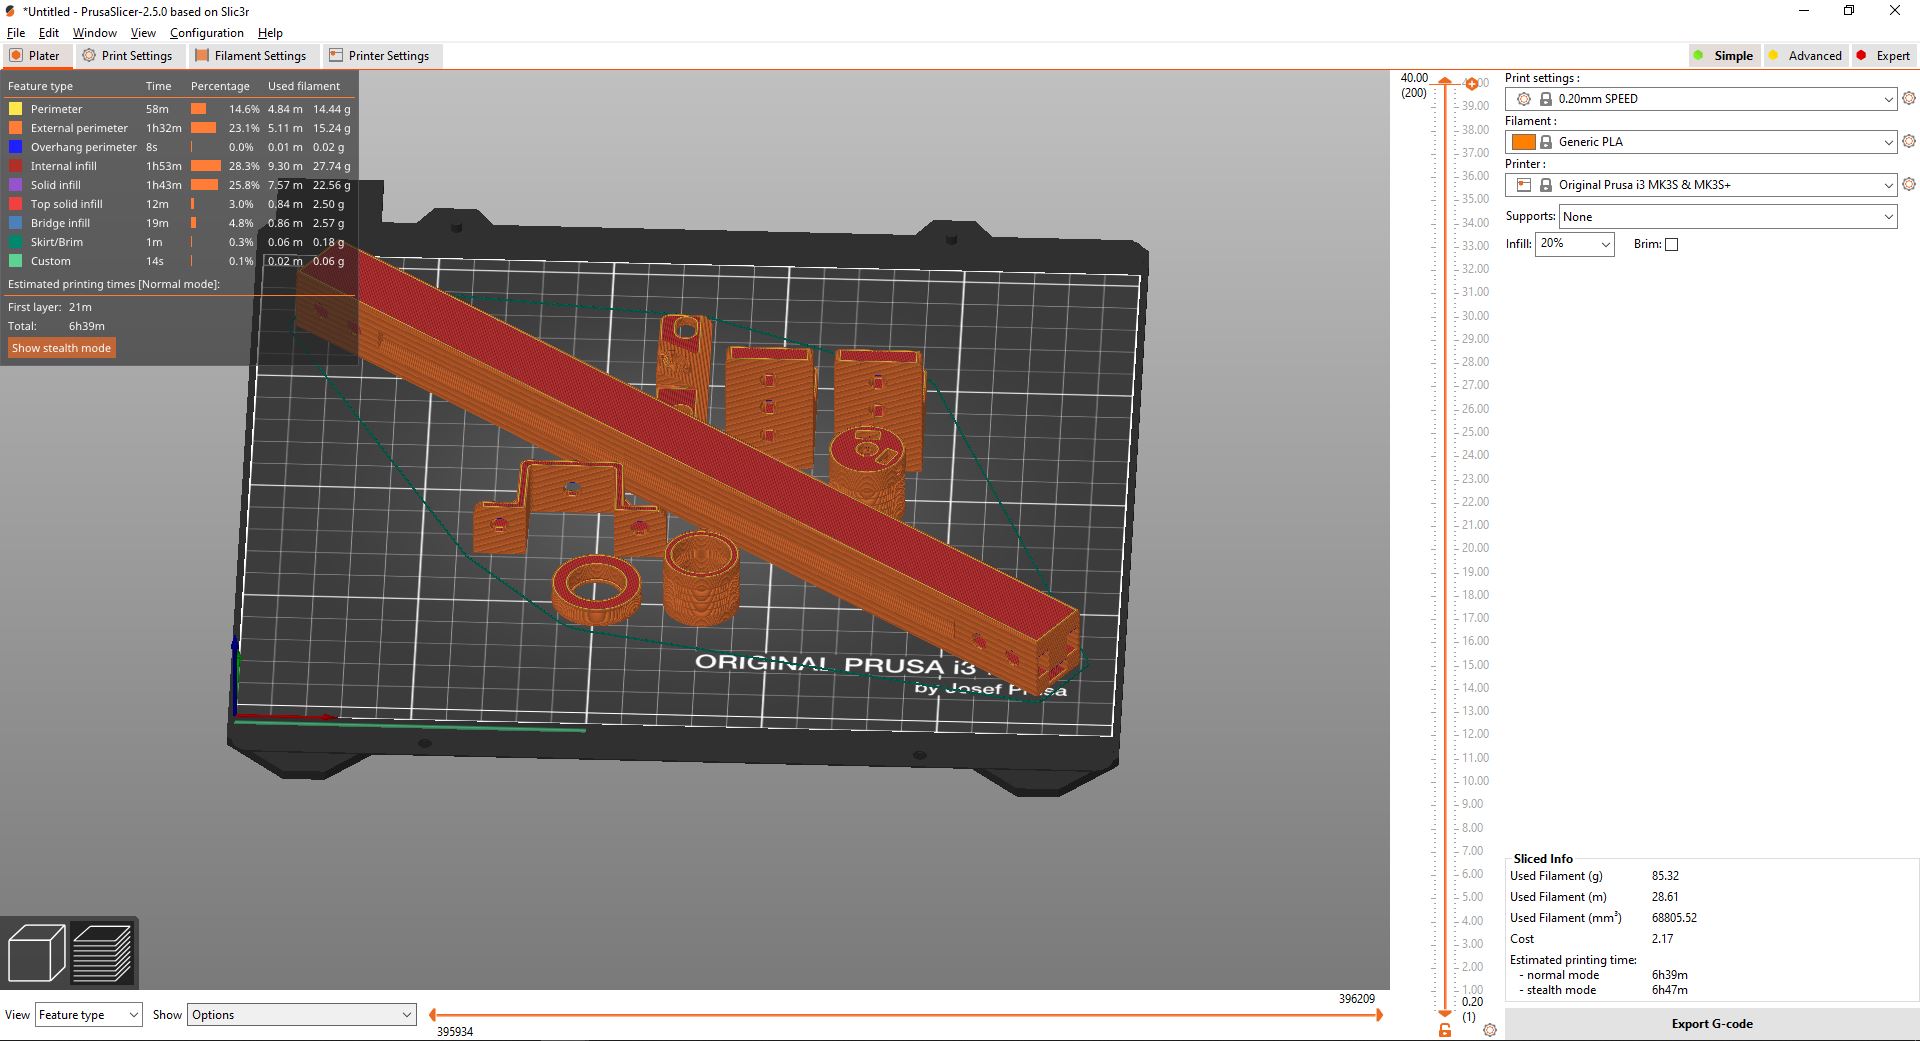The width and height of the screenshot is (1920, 1041).
Task: Open the Configuration menu
Action: click(x=206, y=33)
